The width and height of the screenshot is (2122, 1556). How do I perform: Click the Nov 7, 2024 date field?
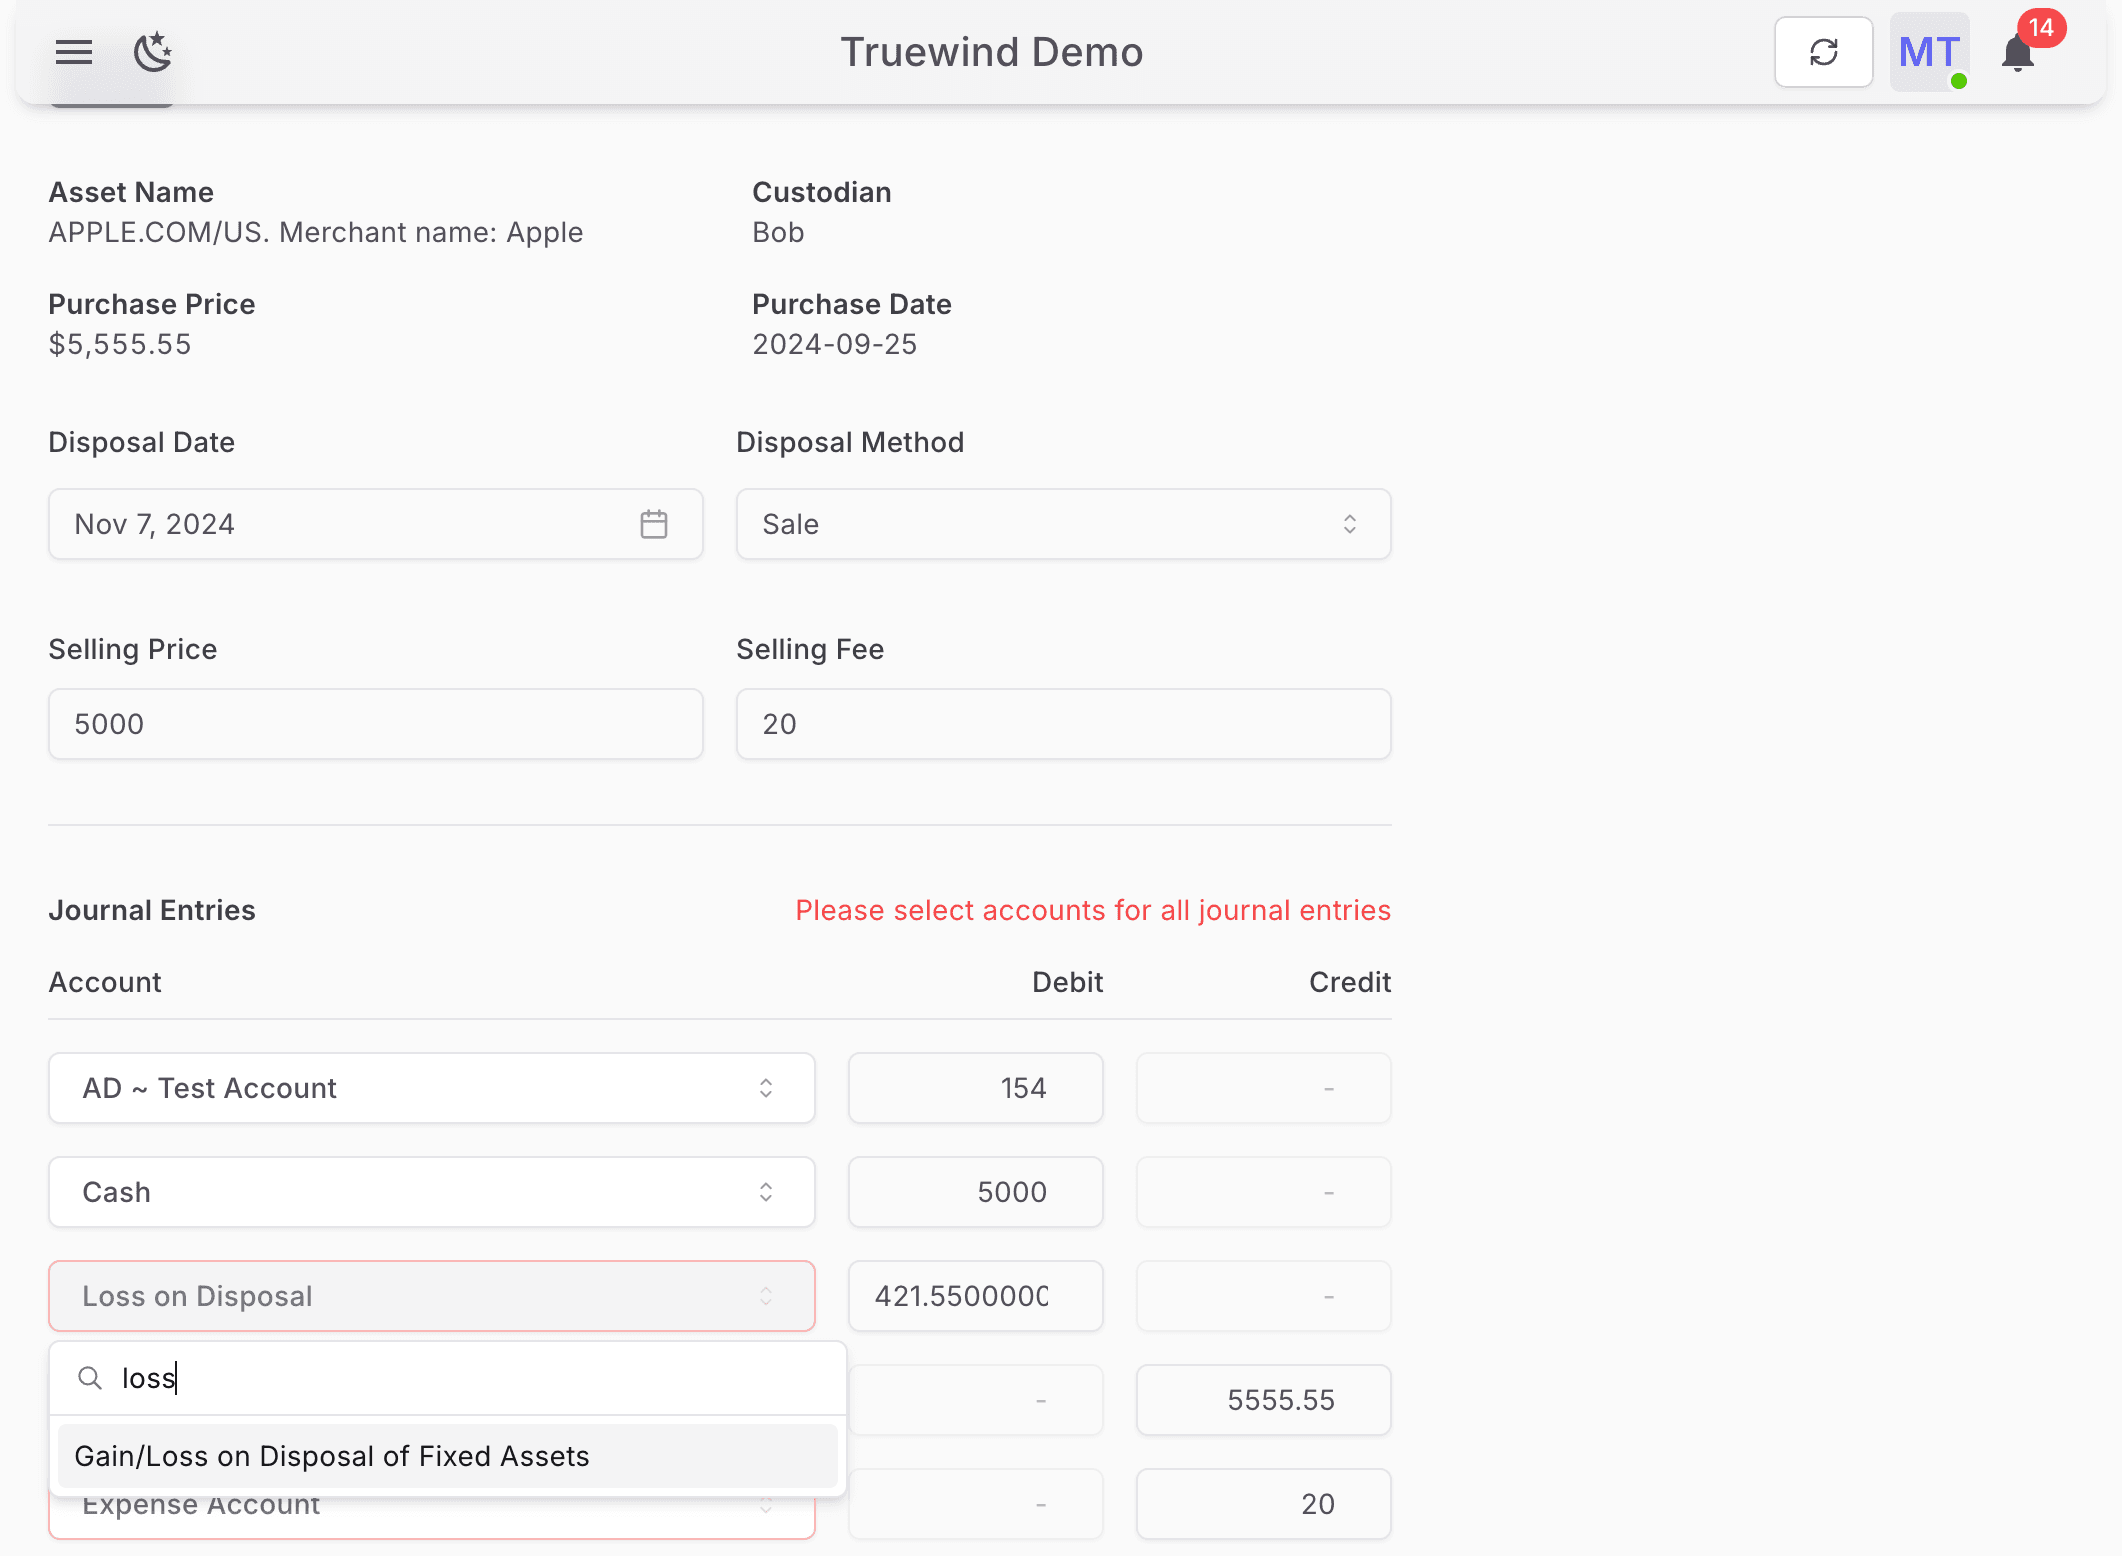tap(340, 524)
